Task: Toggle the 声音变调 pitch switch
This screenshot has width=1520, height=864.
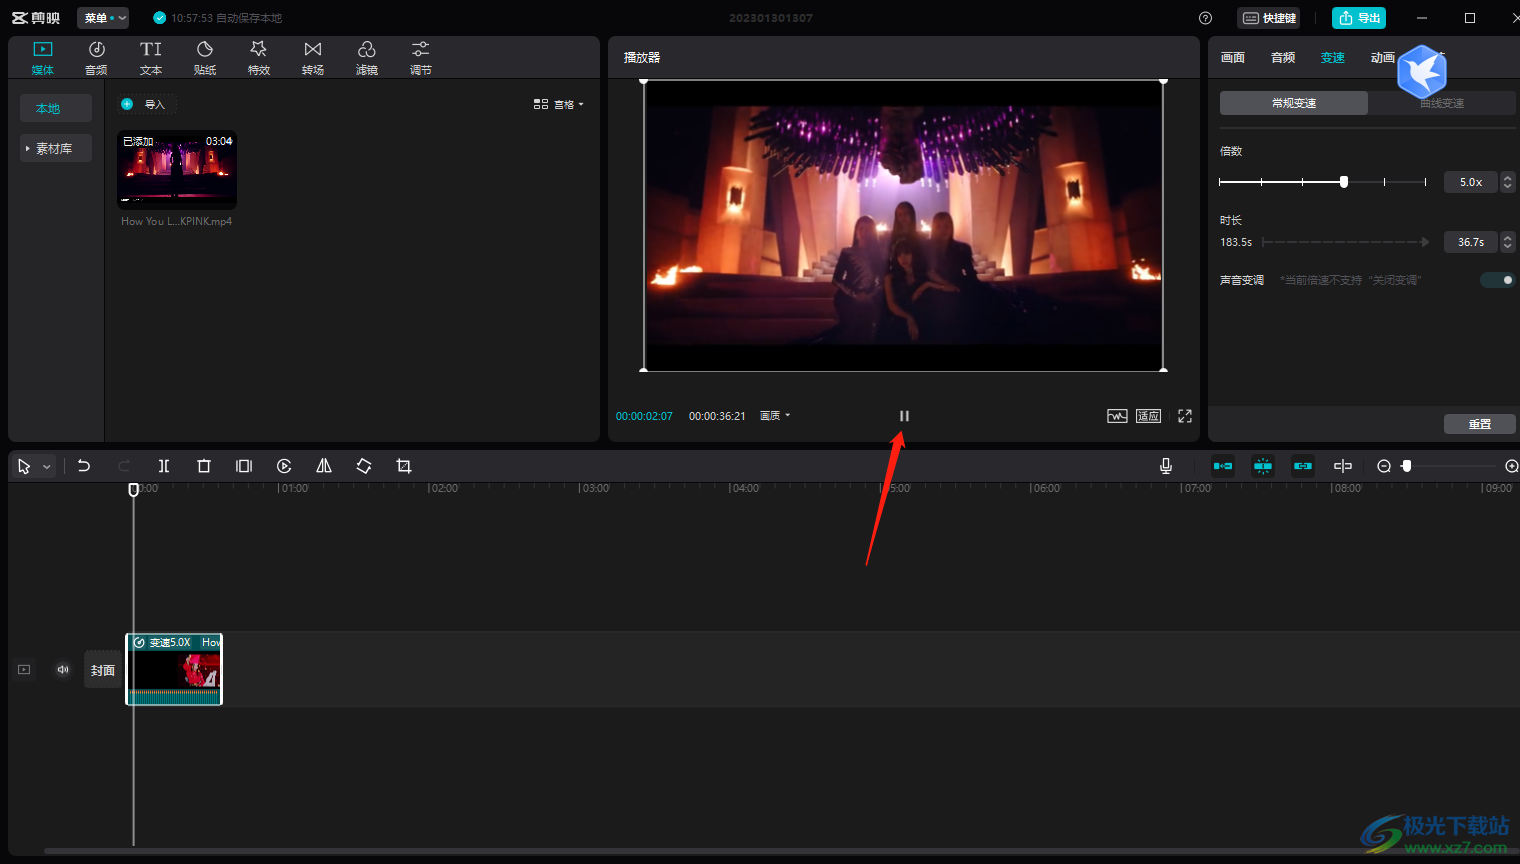Action: click(1498, 280)
